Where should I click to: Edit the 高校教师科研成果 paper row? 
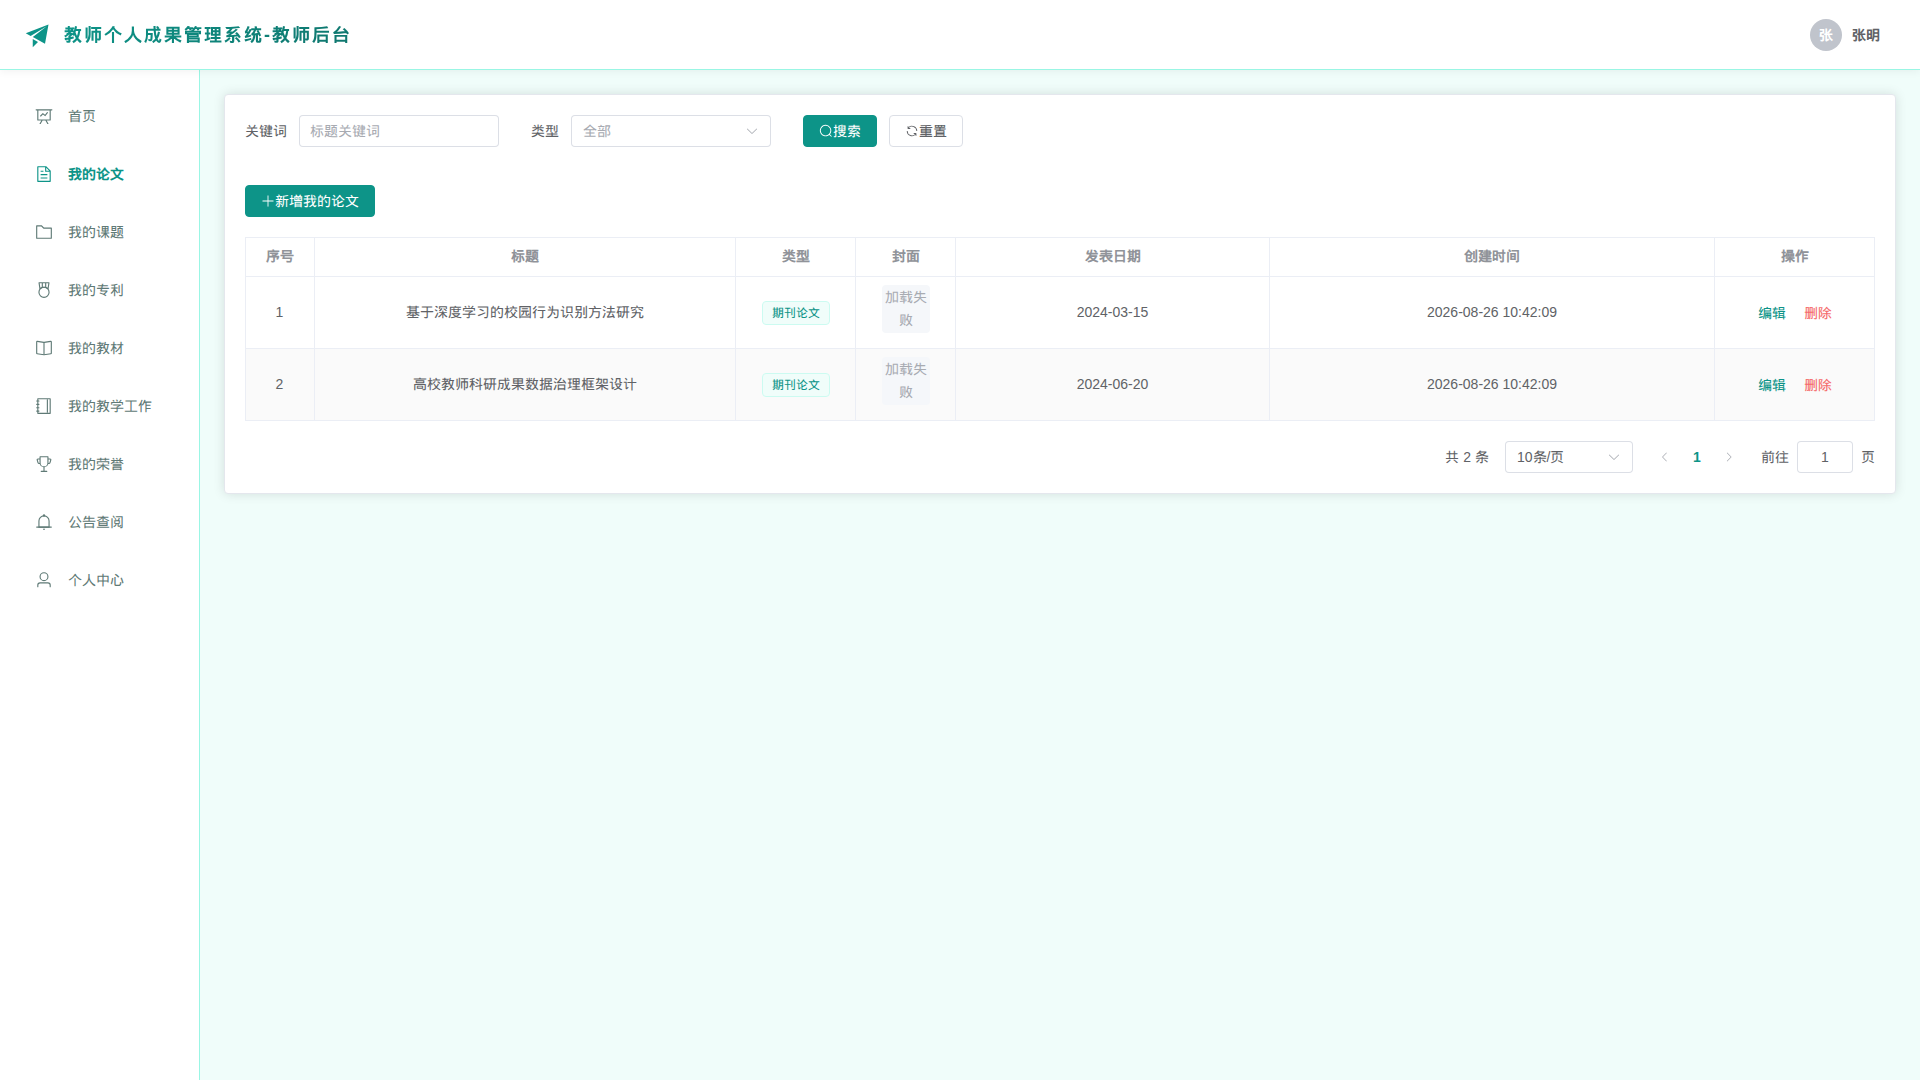pyautogui.click(x=1772, y=385)
